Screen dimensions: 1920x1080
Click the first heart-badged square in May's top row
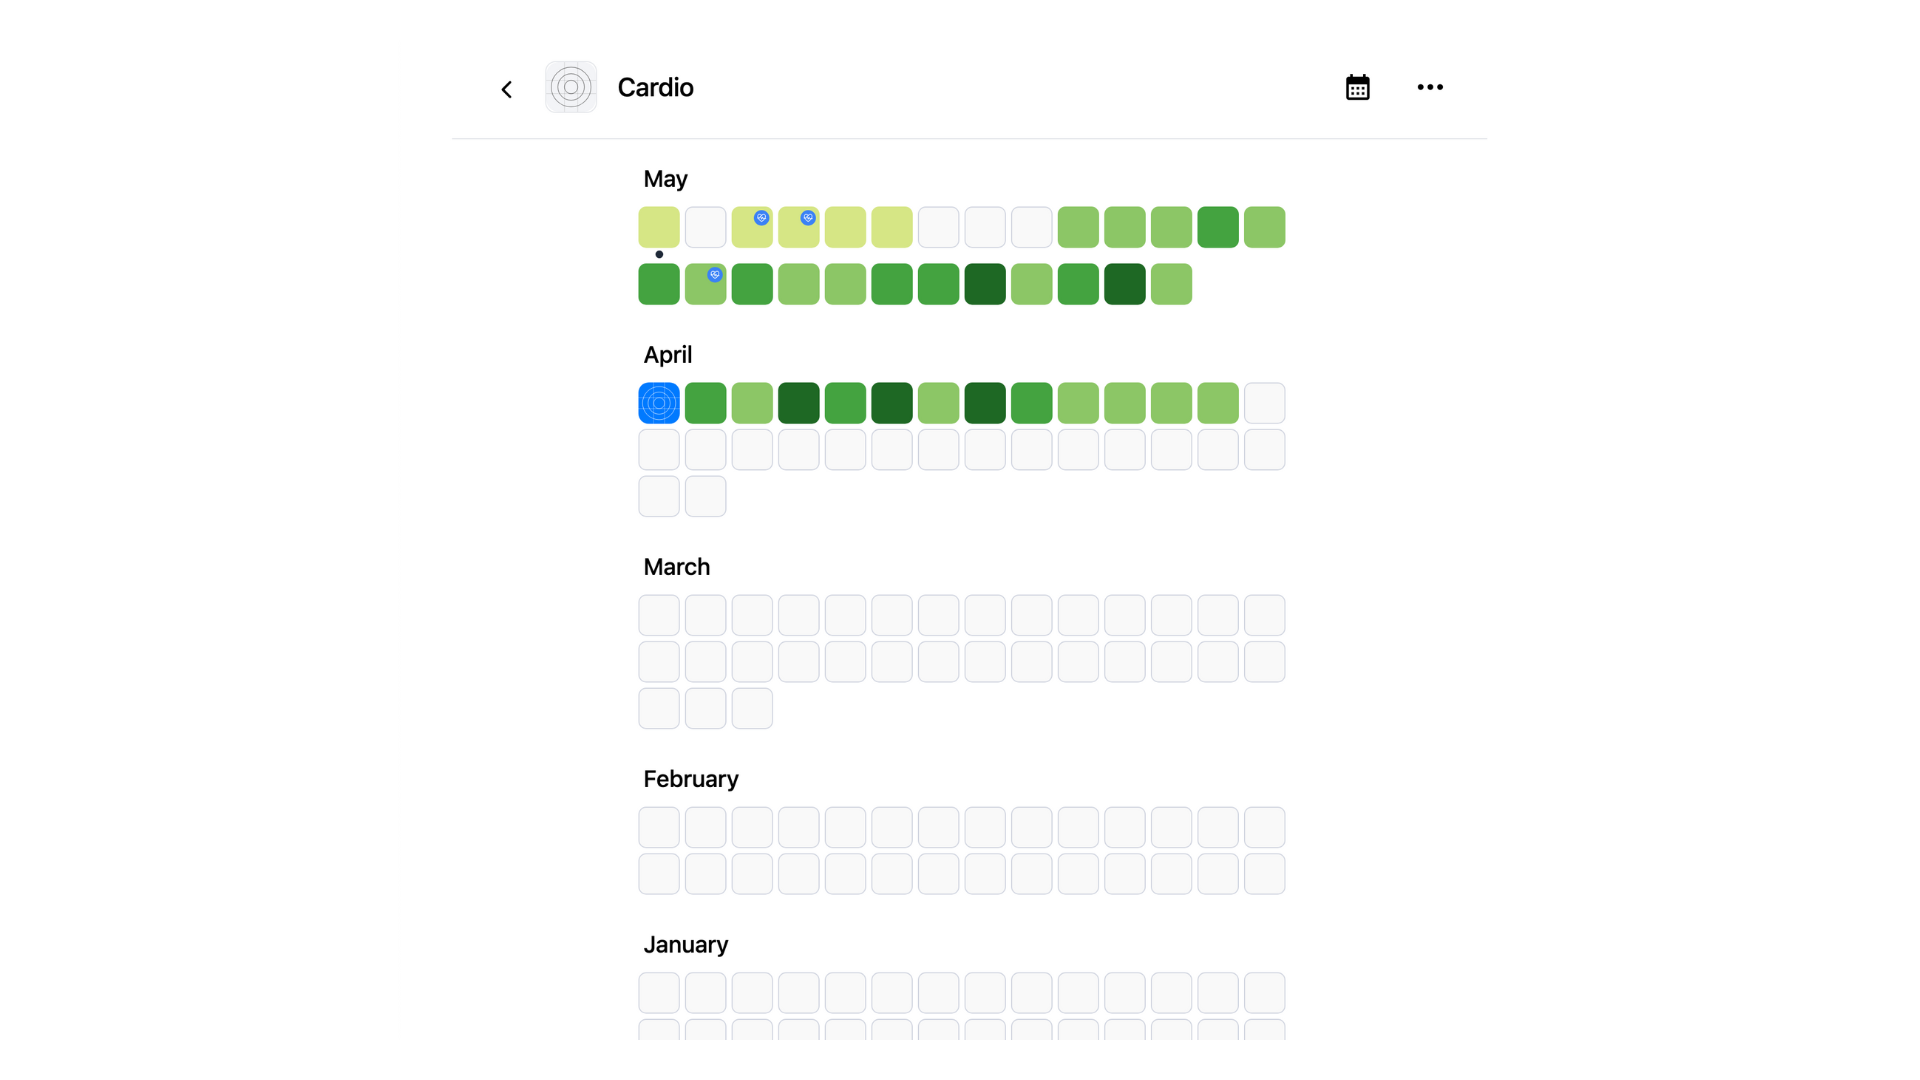(752, 227)
